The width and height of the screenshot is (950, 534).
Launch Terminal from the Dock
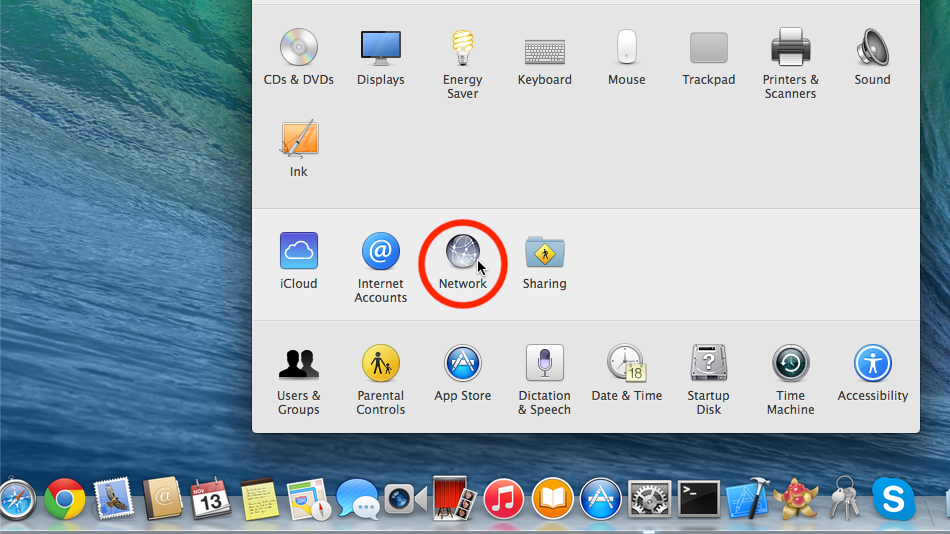coord(698,498)
